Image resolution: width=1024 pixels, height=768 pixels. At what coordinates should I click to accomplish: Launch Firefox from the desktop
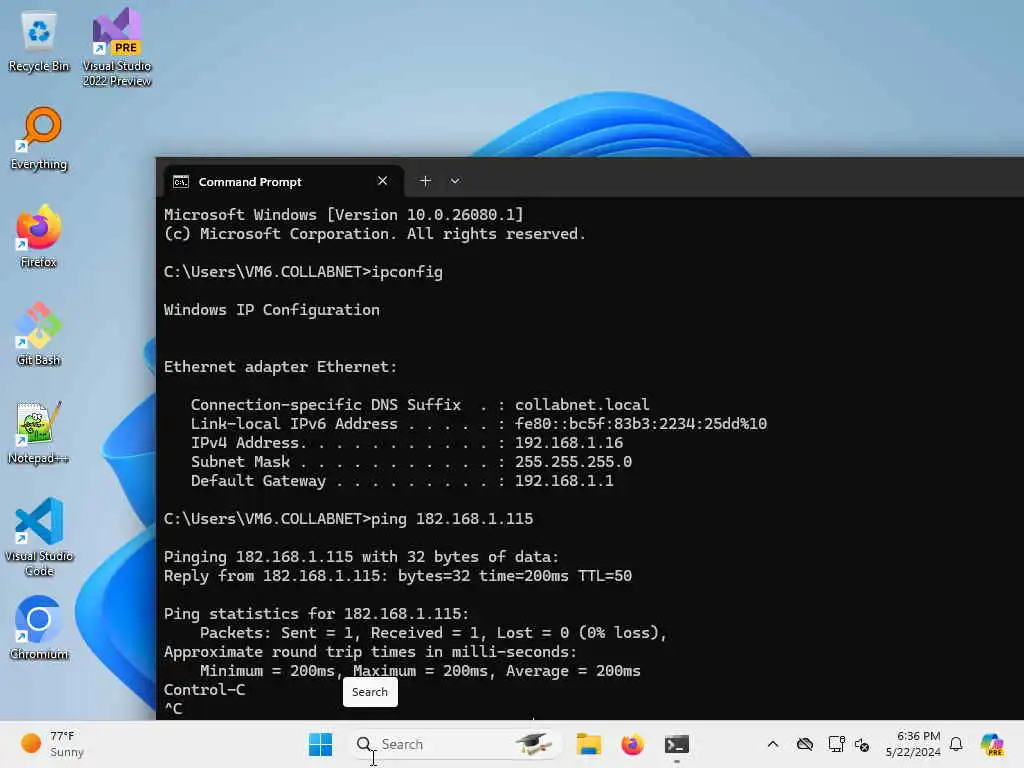point(39,236)
